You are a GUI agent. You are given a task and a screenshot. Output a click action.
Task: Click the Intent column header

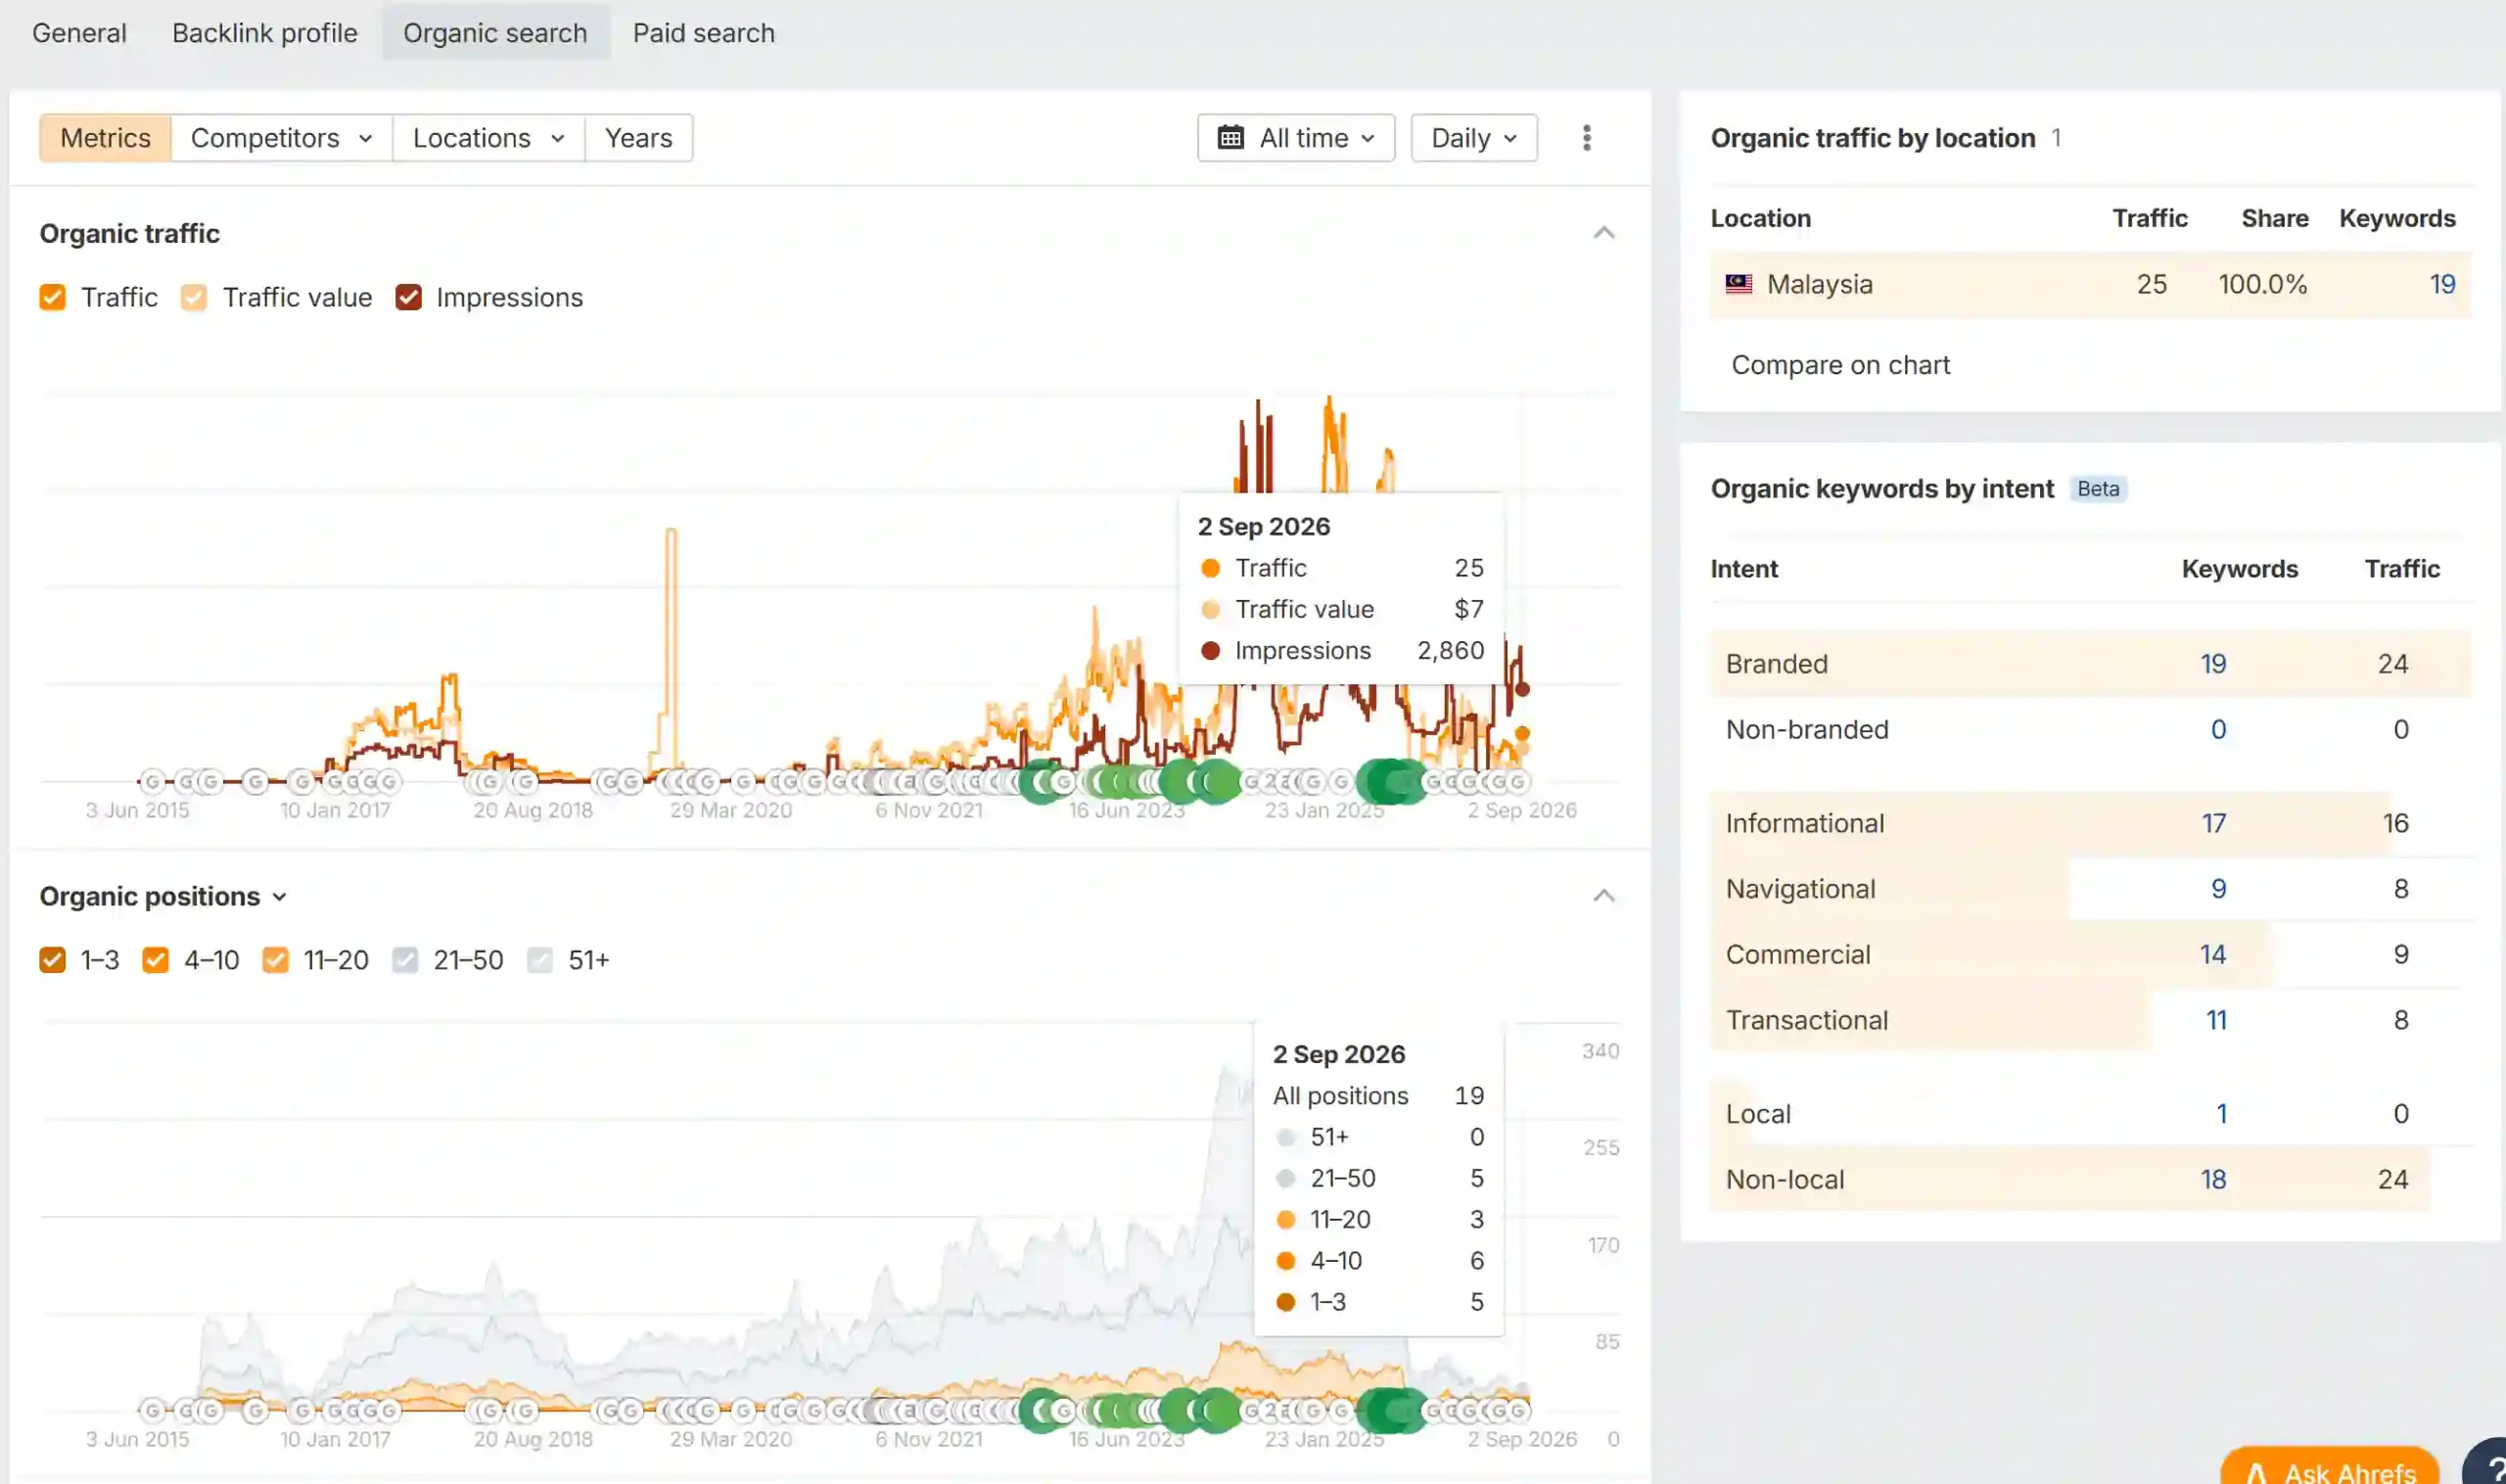(x=1743, y=569)
